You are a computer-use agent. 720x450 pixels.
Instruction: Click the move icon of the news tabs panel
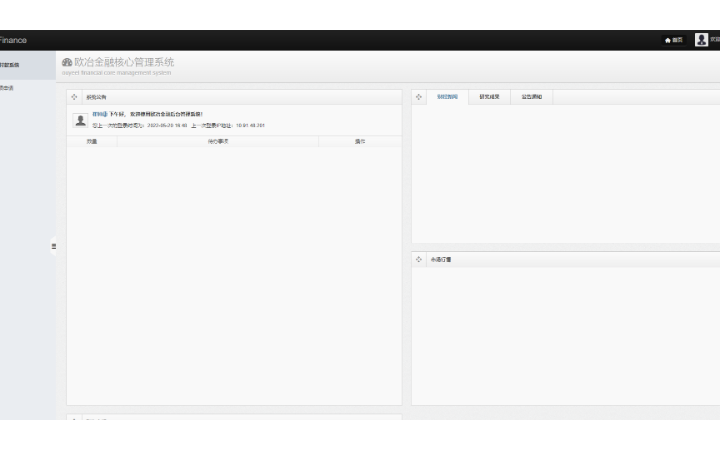pyautogui.click(x=419, y=97)
